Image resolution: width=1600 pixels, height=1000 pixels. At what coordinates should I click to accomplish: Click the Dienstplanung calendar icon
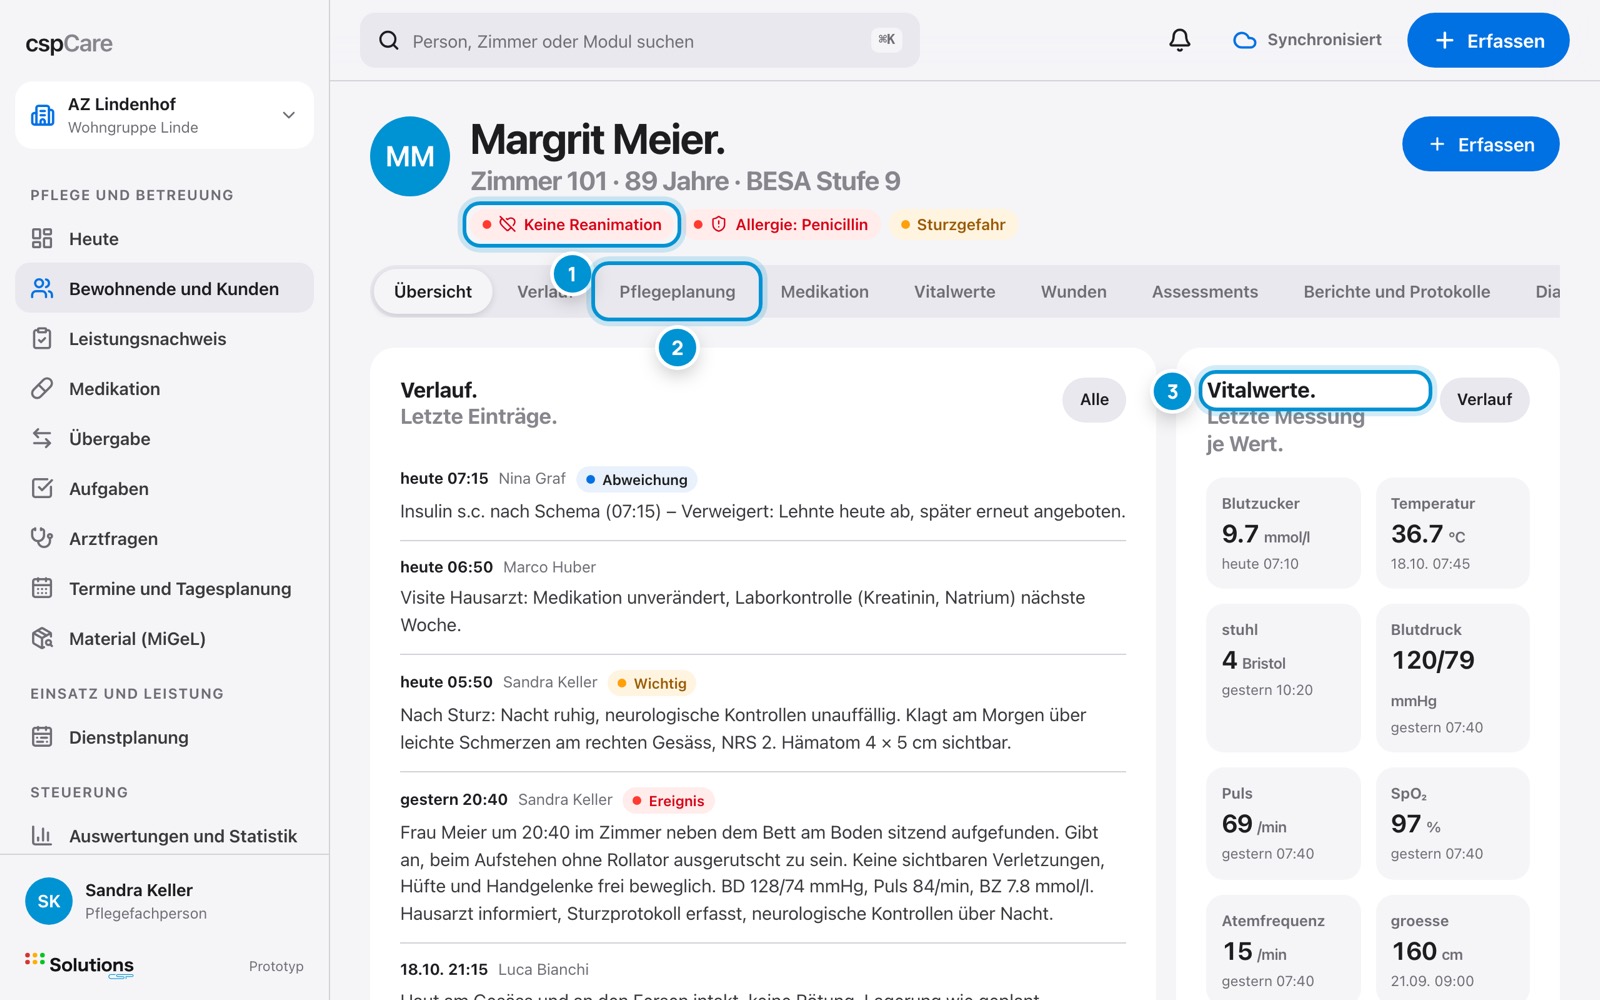(x=42, y=737)
